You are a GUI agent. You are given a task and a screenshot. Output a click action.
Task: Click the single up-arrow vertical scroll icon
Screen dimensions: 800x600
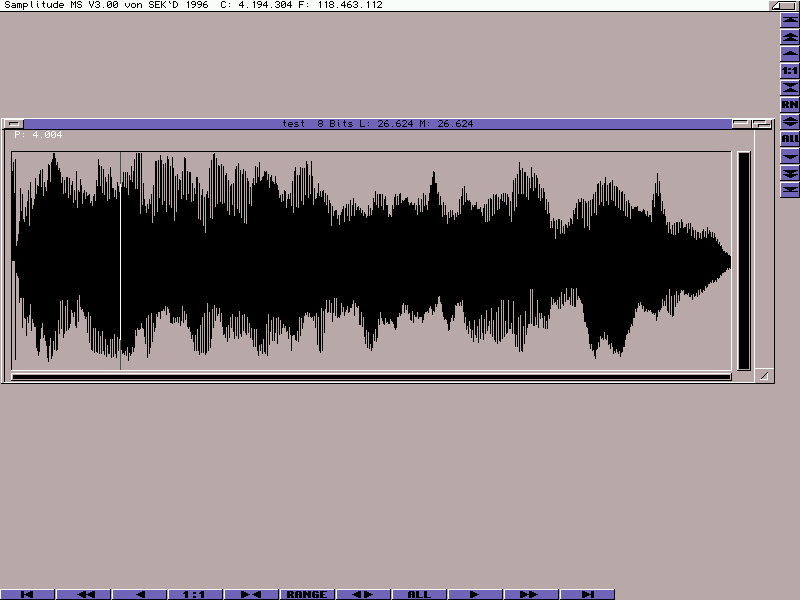pyautogui.click(x=790, y=54)
